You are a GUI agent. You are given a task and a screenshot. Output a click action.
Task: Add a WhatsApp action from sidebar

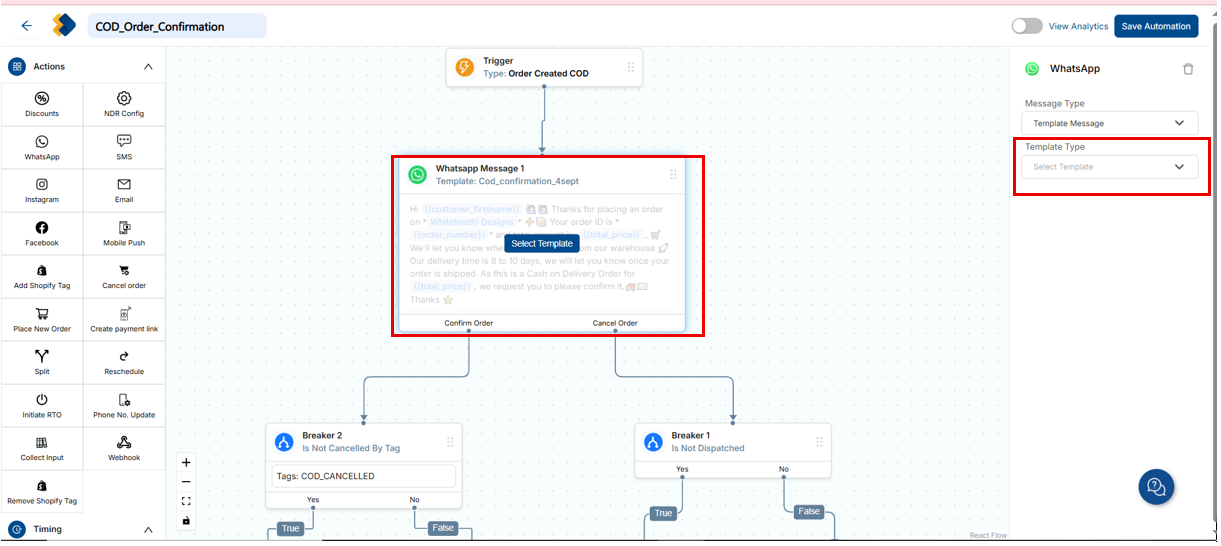click(x=42, y=148)
